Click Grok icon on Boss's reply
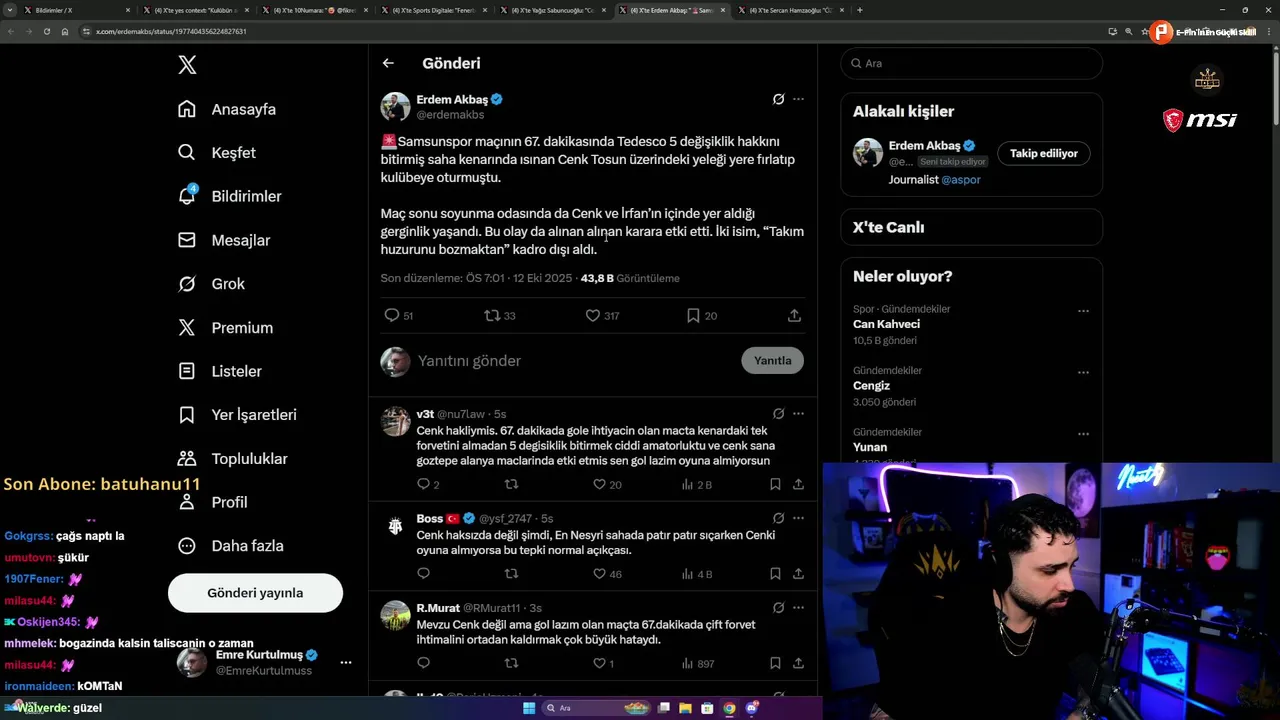Image resolution: width=1280 pixels, height=720 pixels. pyautogui.click(x=778, y=518)
